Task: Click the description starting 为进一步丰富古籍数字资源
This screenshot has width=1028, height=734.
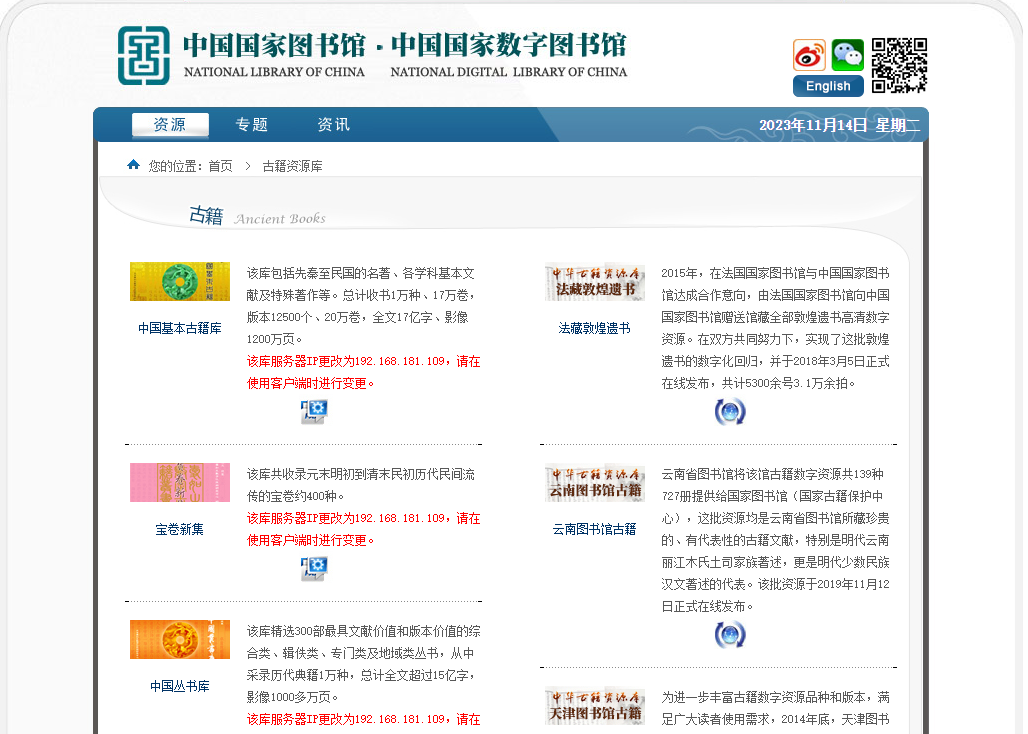Action: coord(776,708)
